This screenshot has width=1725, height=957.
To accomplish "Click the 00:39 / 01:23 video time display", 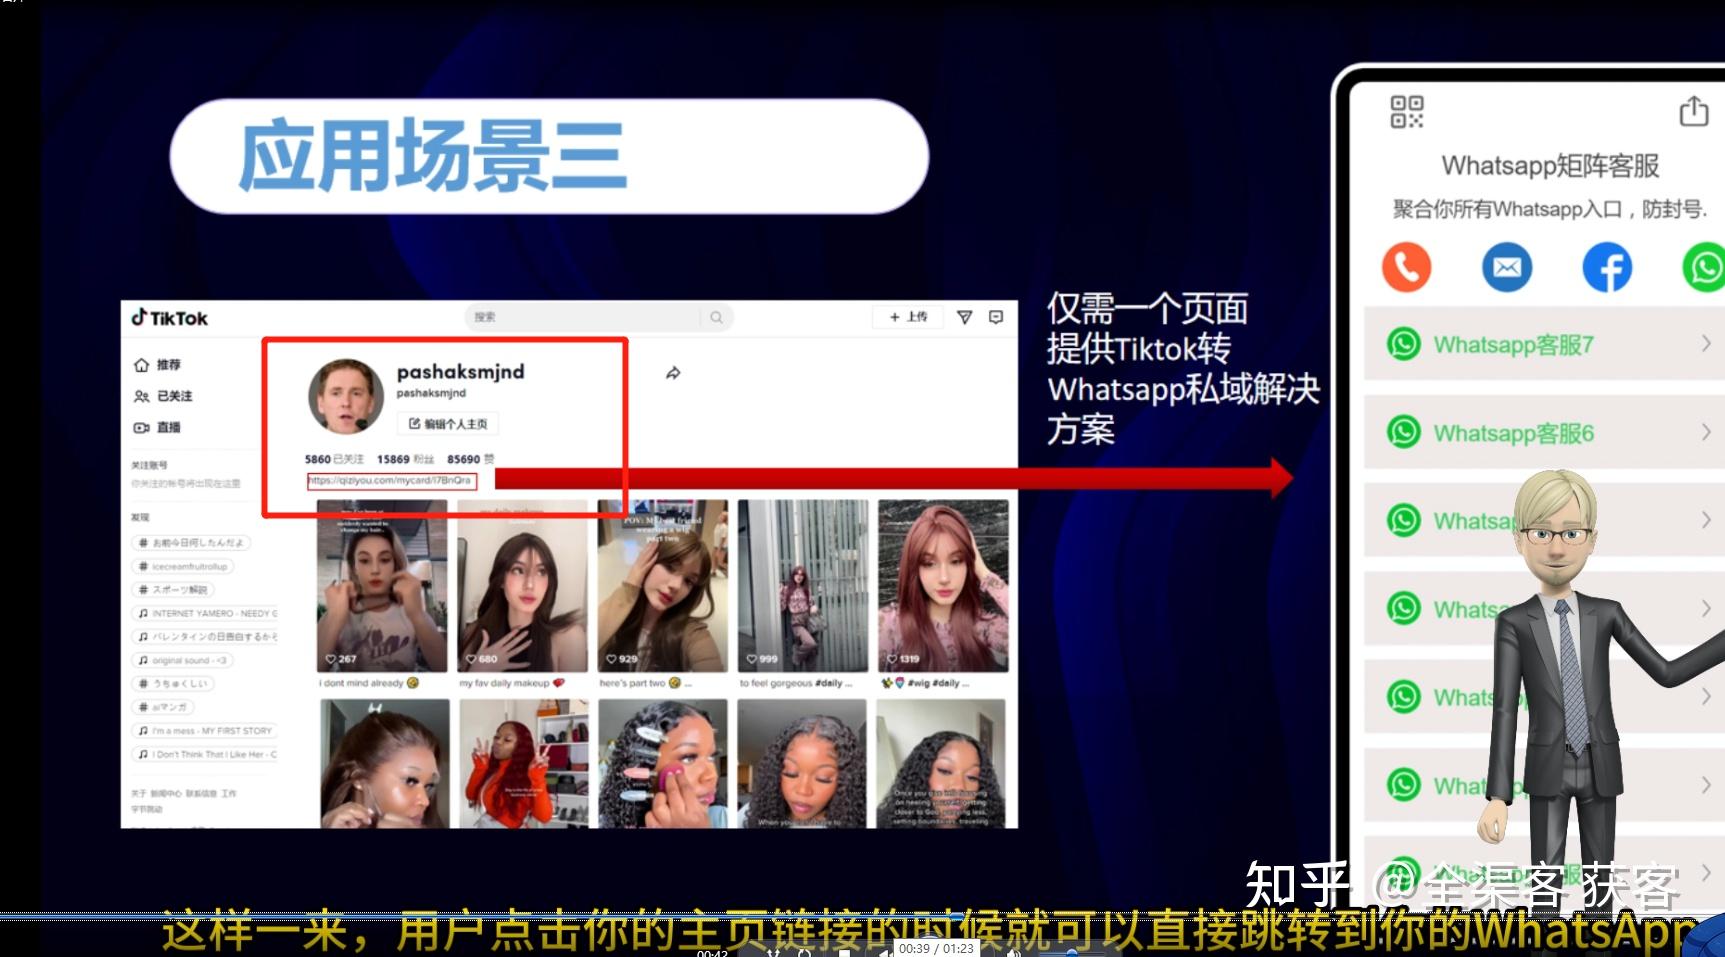I will [x=936, y=948].
